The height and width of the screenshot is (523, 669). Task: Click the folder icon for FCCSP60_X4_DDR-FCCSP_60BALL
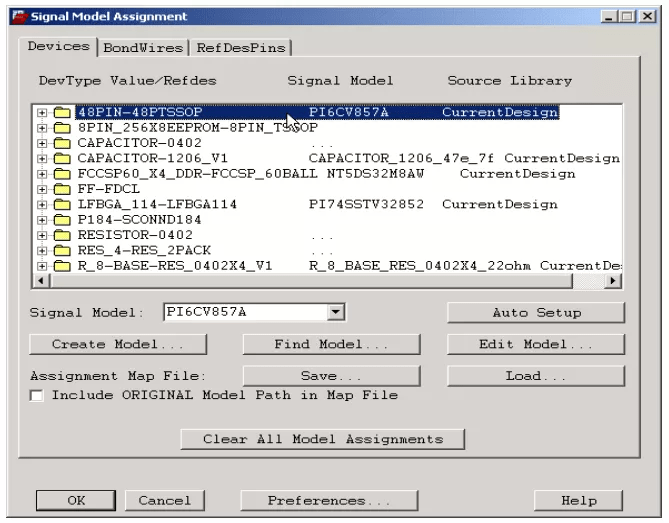pyautogui.click(x=62, y=174)
